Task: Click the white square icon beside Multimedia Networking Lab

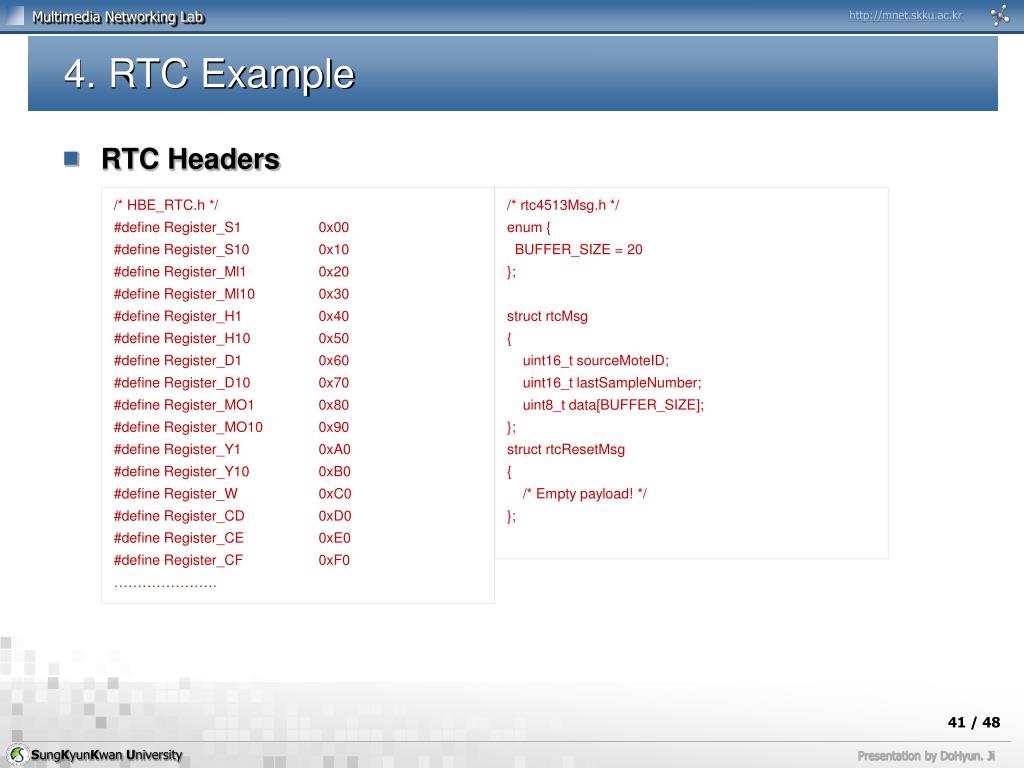Action: (13, 15)
